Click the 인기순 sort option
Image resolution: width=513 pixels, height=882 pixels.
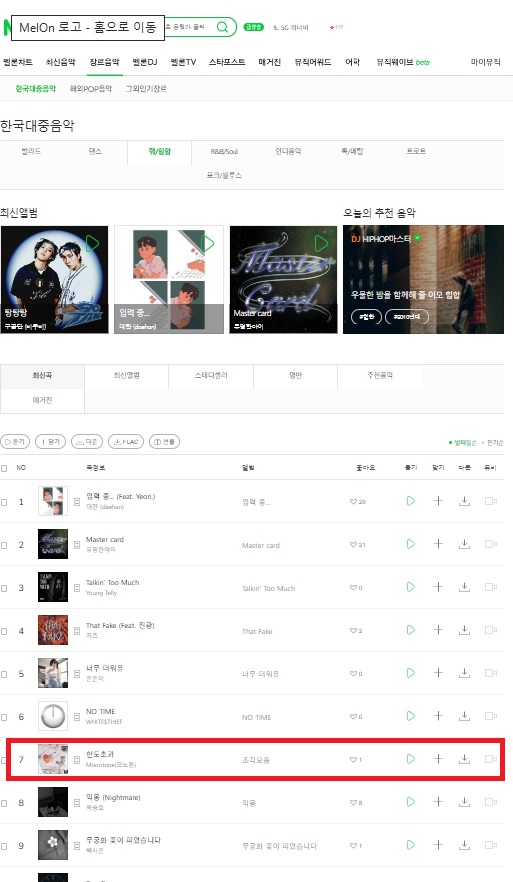point(494,443)
